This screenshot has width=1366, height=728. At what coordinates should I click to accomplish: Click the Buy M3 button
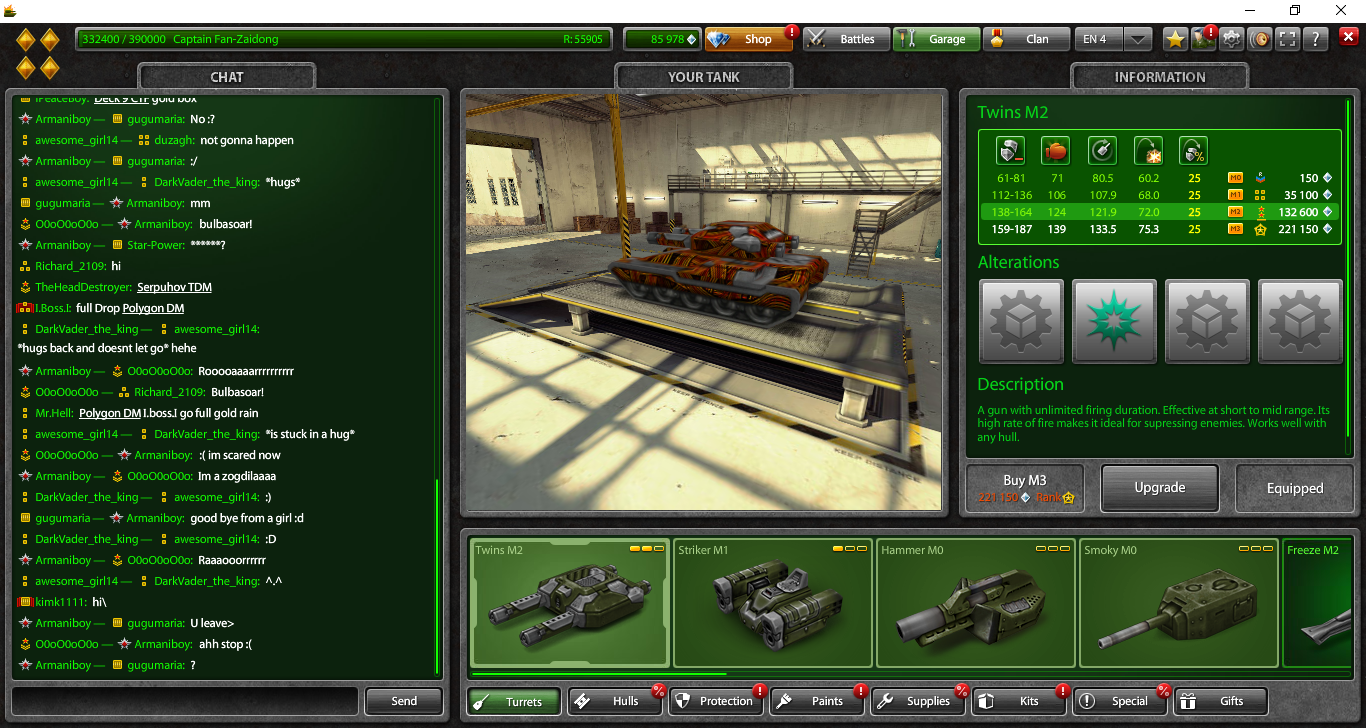(x=1025, y=488)
